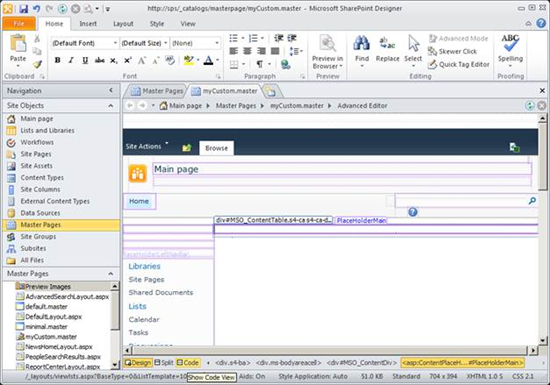Click the Find binoculars icon
The width and height of the screenshot is (550, 385).
tap(361, 43)
